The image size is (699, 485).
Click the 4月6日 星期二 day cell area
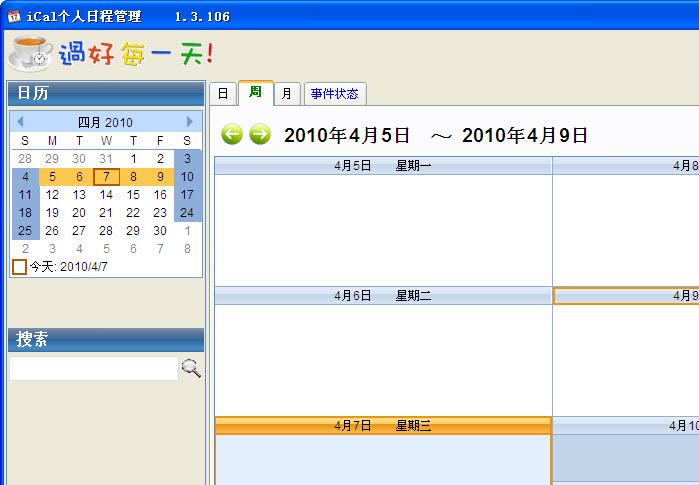tap(383, 360)
